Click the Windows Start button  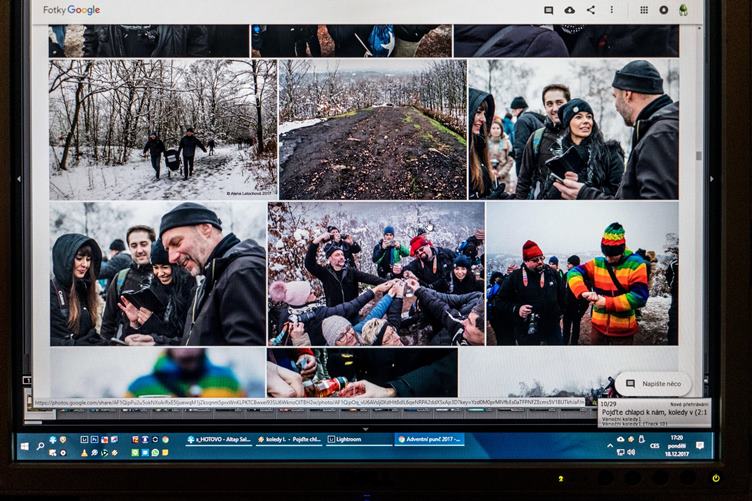point(25,446)
